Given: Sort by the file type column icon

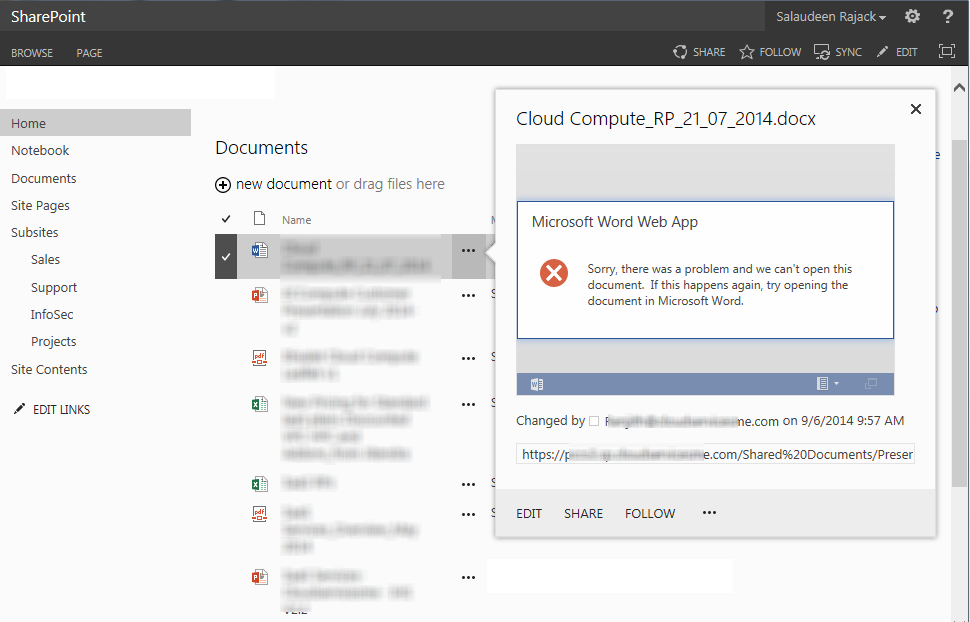Looking at the screenshot, I should point(260,218).
